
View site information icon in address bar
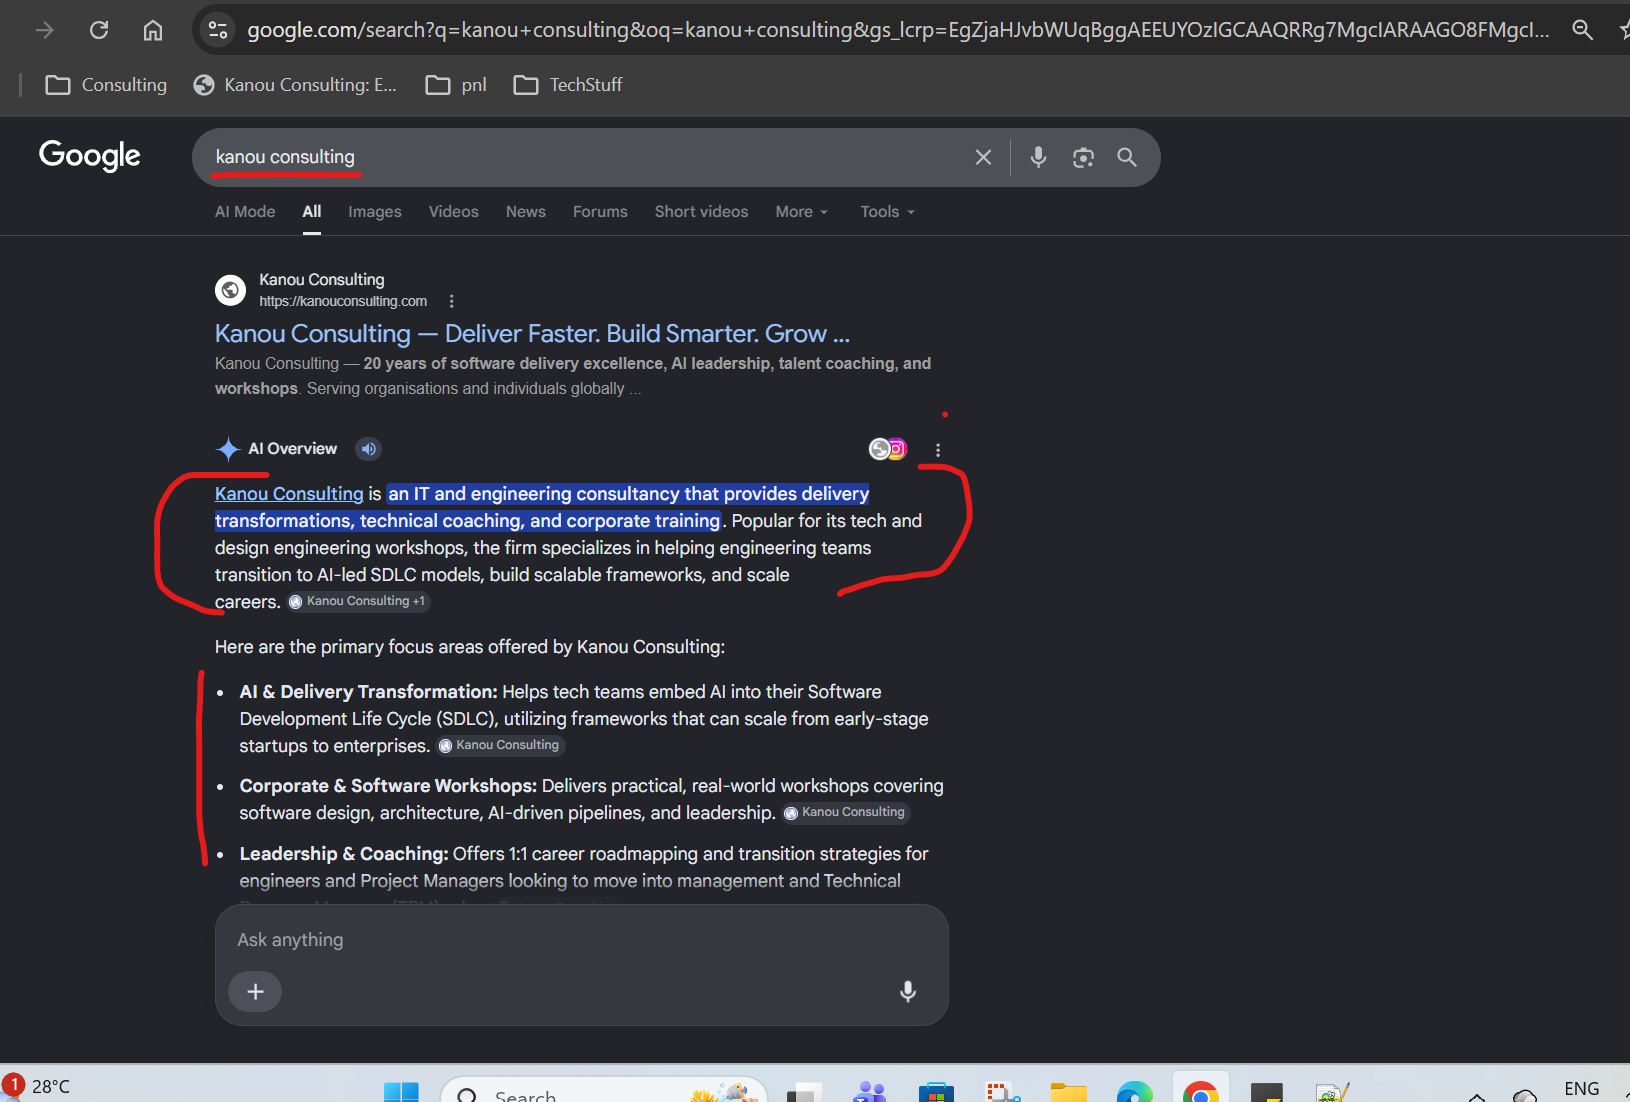tap(218, 30)
